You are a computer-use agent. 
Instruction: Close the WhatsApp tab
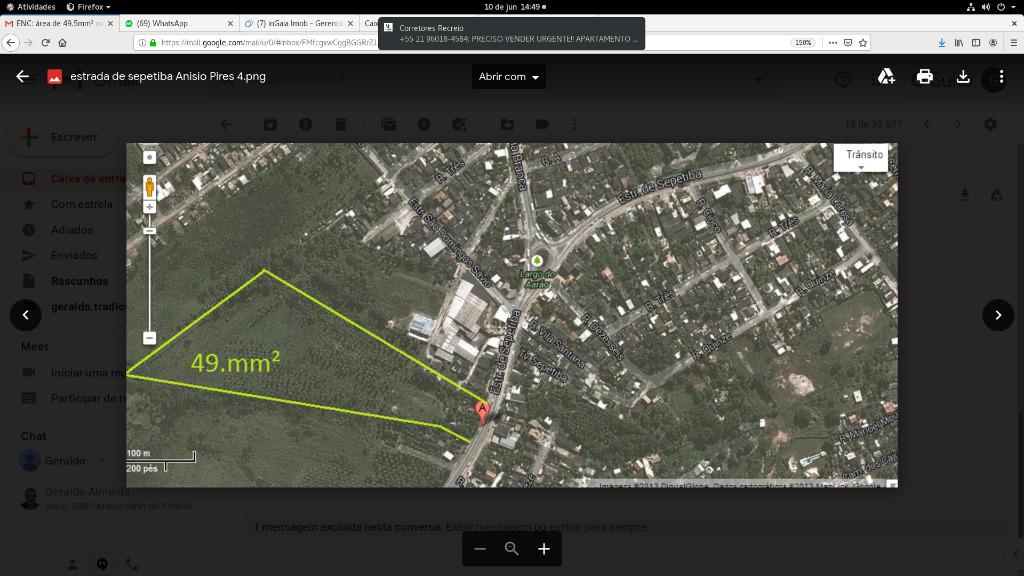pos(231,23)
